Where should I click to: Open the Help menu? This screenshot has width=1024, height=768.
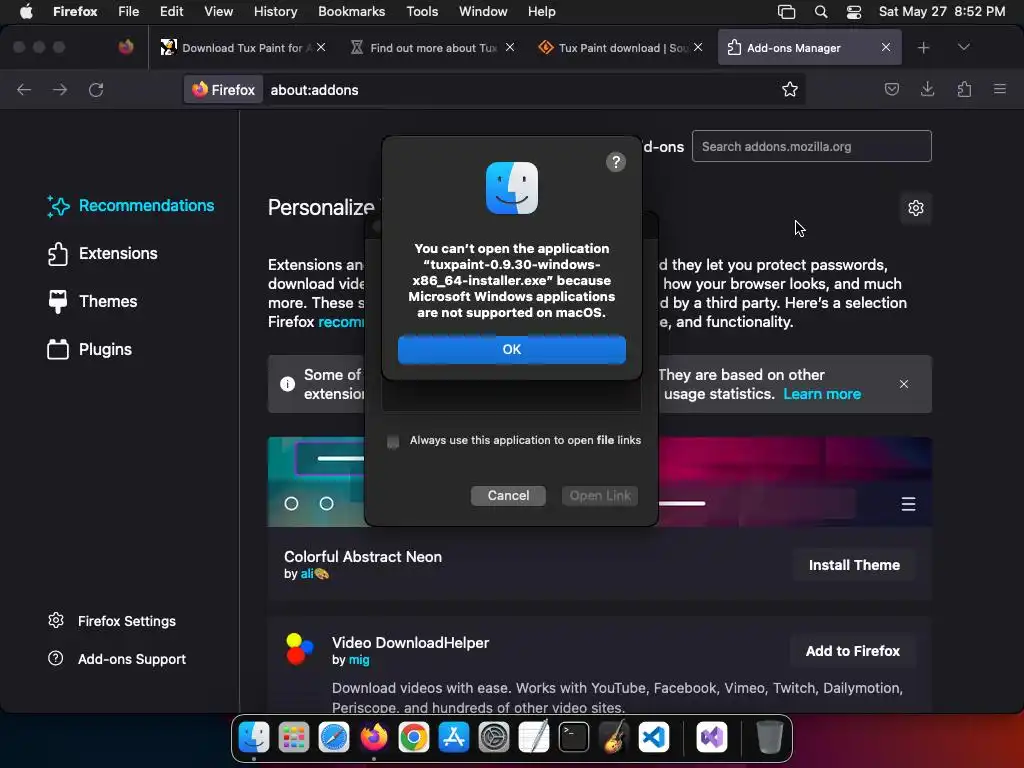[541, 12]
